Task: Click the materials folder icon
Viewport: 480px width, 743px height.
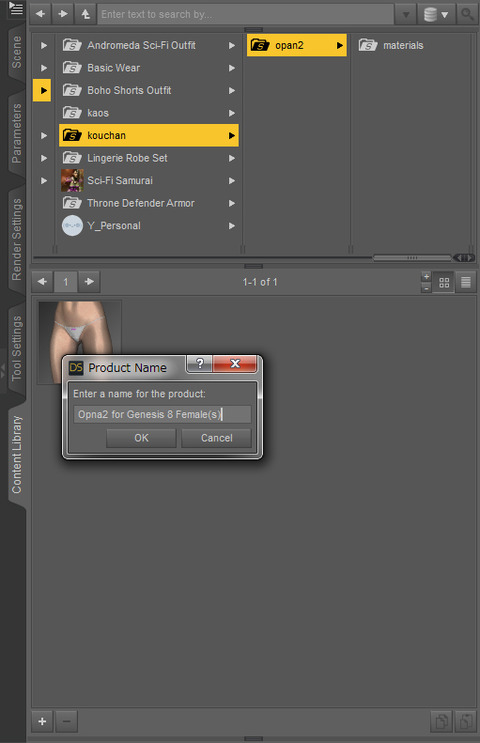Action: coord(368,45)
